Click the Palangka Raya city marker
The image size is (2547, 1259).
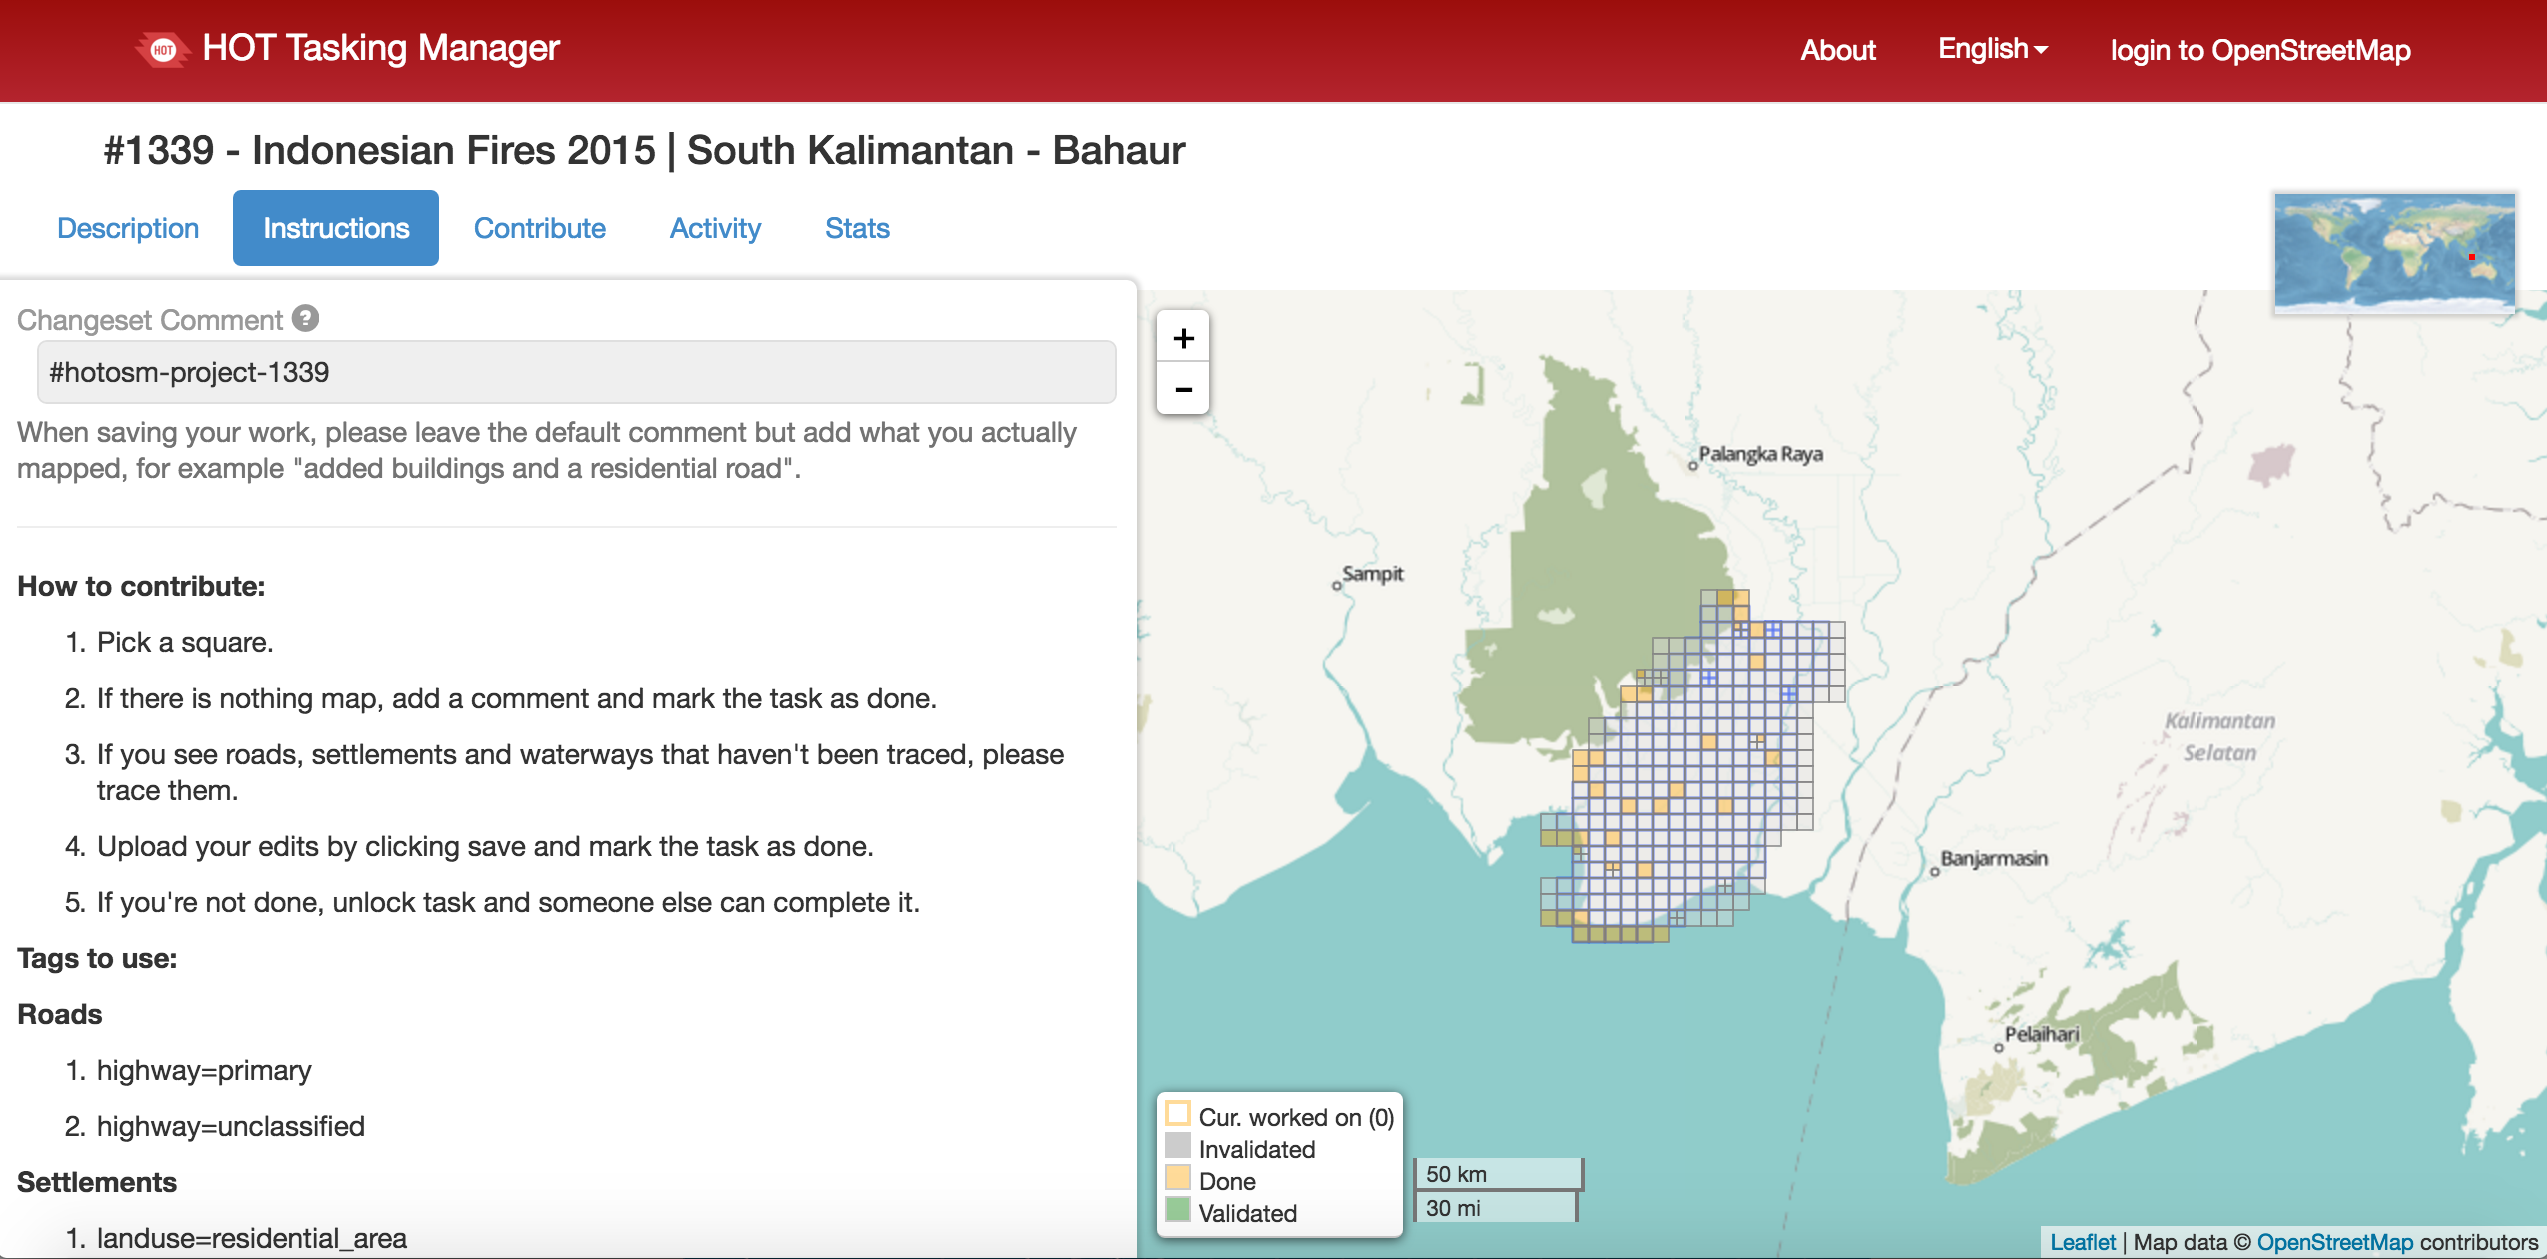click(1693, 465)
